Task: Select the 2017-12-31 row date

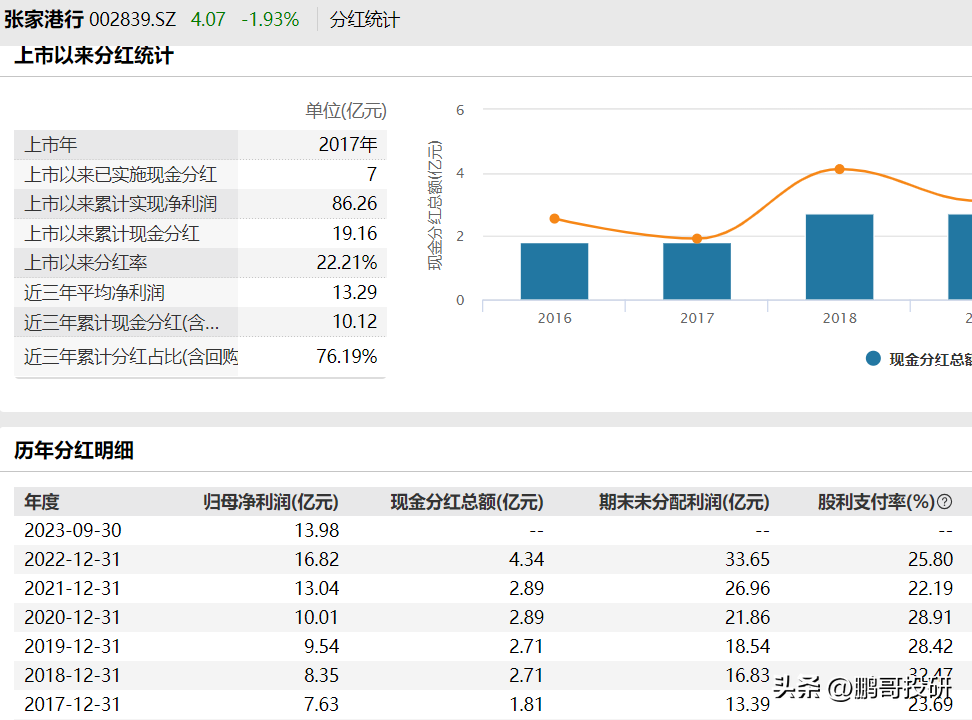Action: pyautogui.click(x=72, y=704)
